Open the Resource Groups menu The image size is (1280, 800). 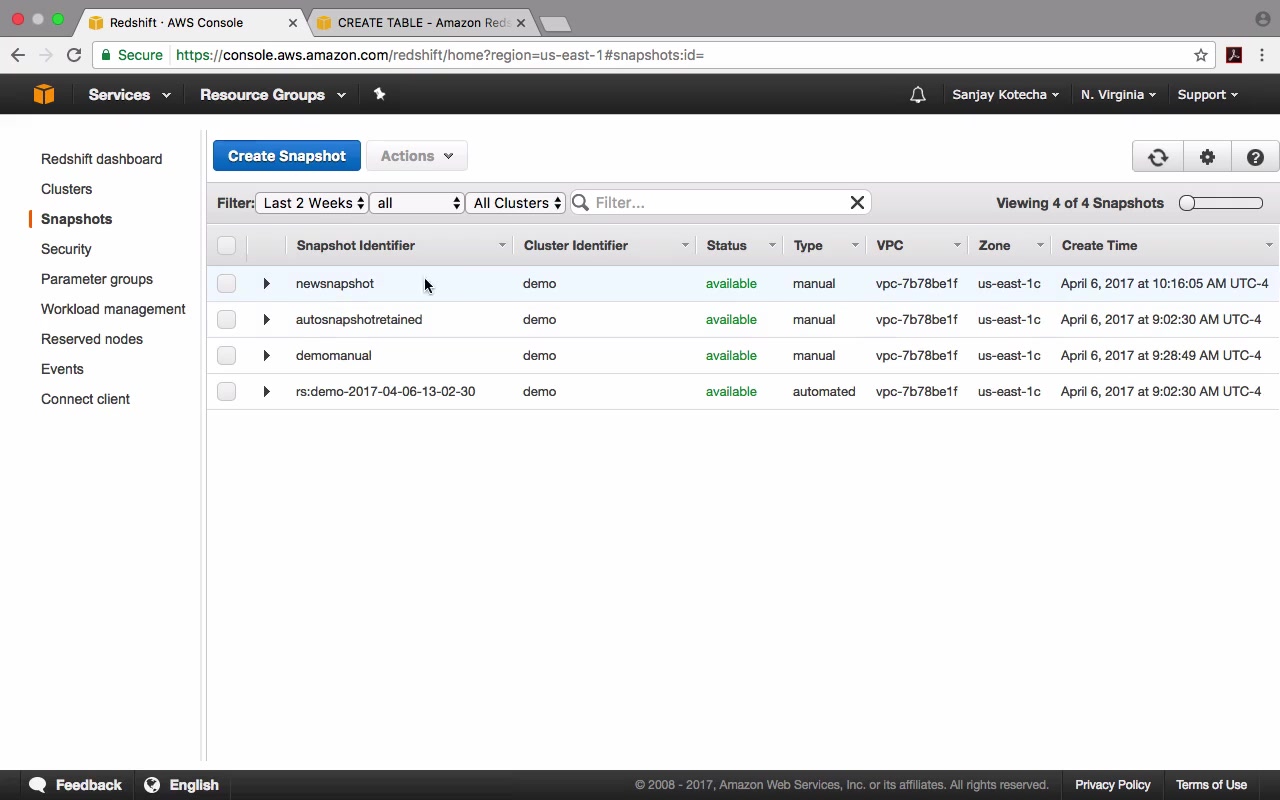click(x=273, y=95)
